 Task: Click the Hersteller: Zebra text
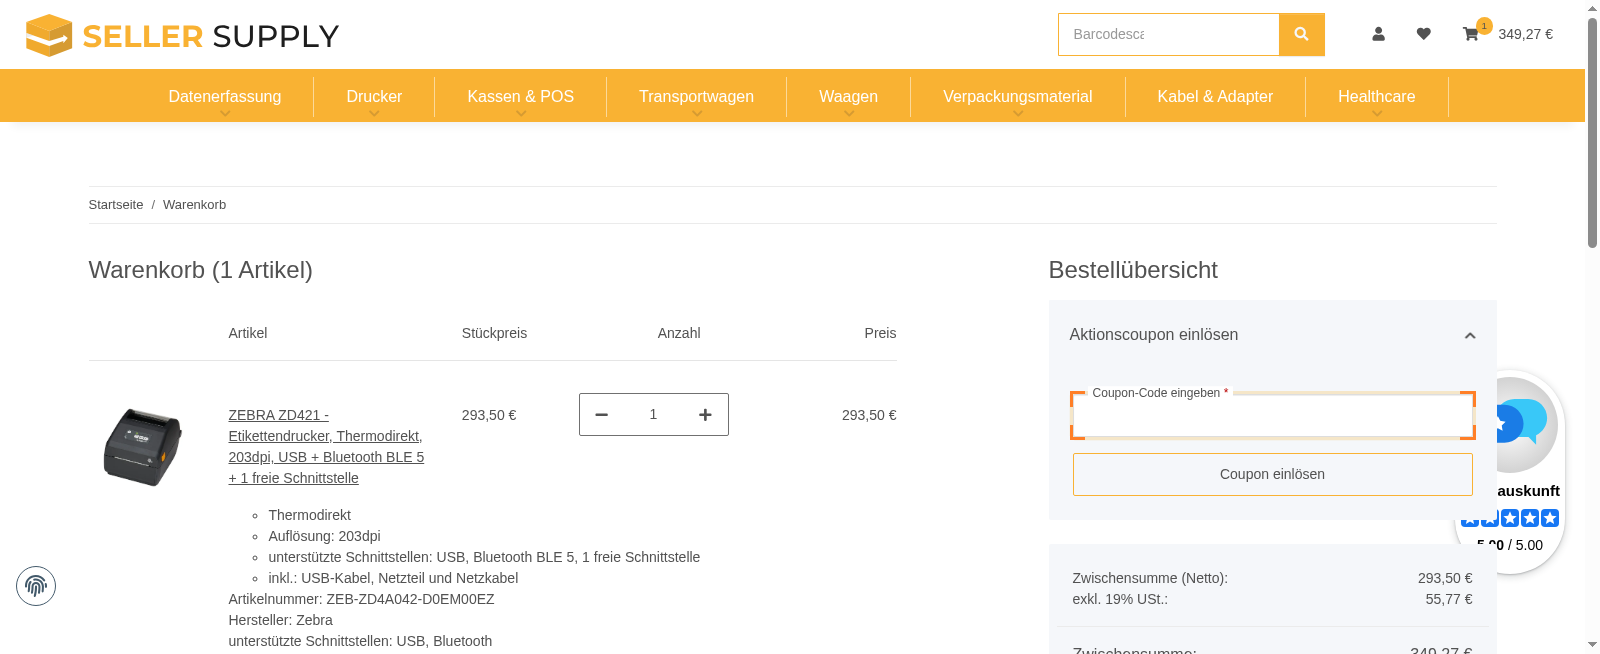click(280, 620)
